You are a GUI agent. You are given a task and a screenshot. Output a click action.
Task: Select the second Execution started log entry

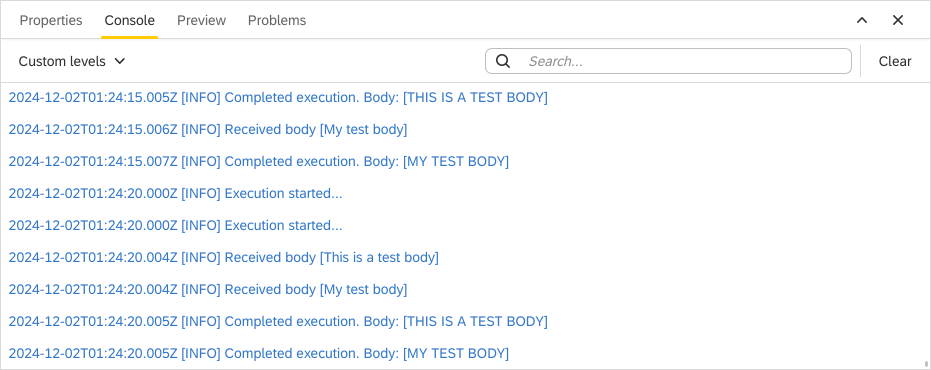coord(175,226)
